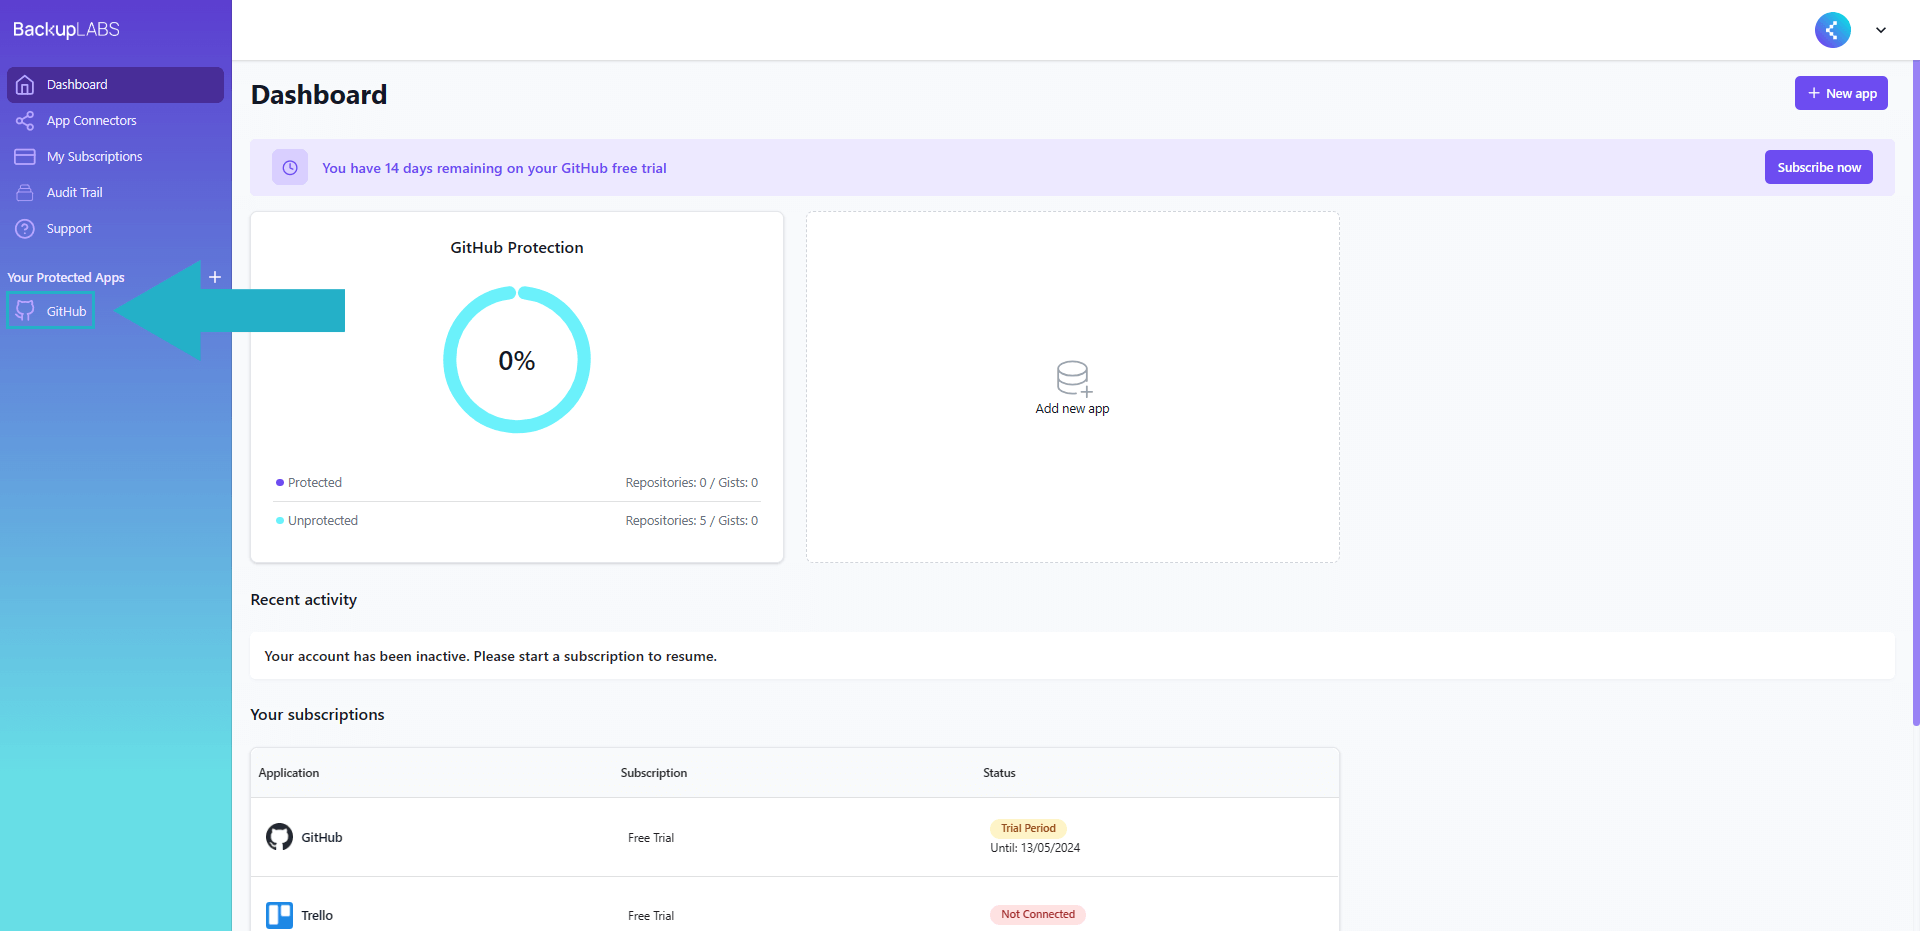Screen dimensions: 1920x931
Task: Click the Your Protected Apps heading
Action: [x=66, y=278]
